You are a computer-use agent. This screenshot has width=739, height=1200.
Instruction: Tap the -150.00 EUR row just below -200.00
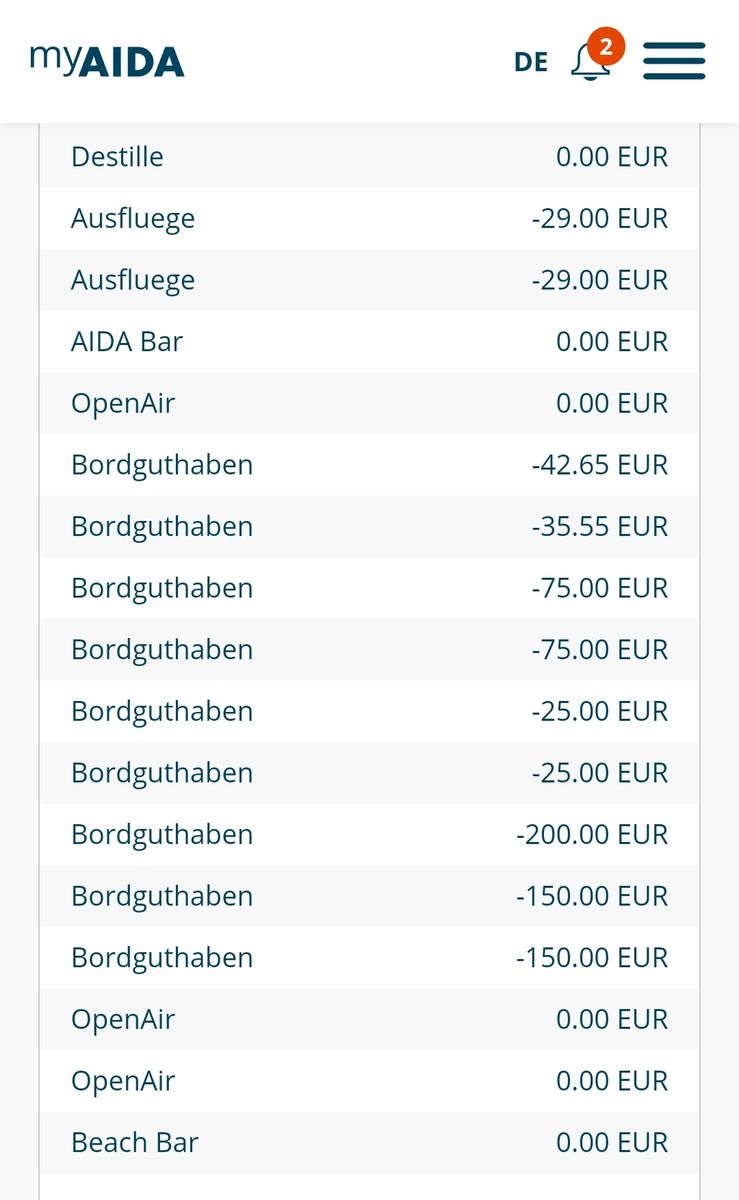592,896
